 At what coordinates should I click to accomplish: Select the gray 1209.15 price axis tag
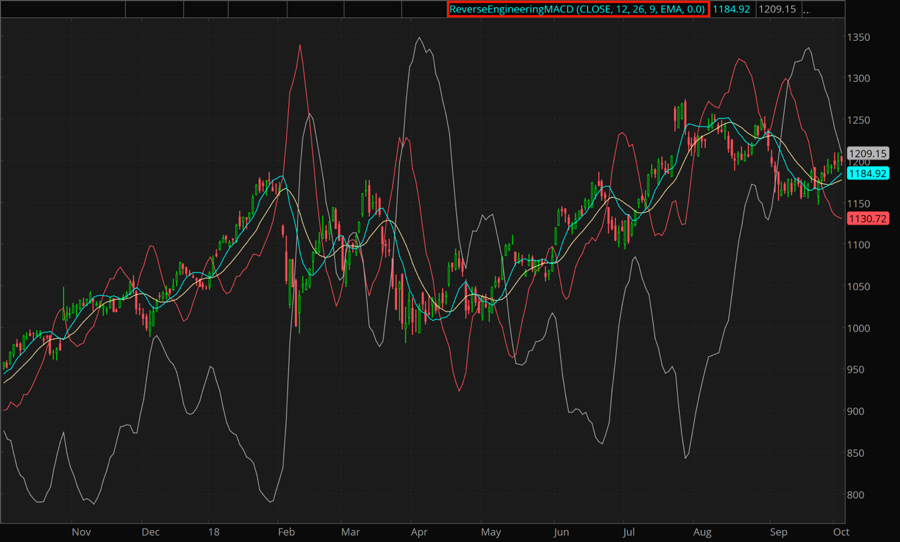867,154
